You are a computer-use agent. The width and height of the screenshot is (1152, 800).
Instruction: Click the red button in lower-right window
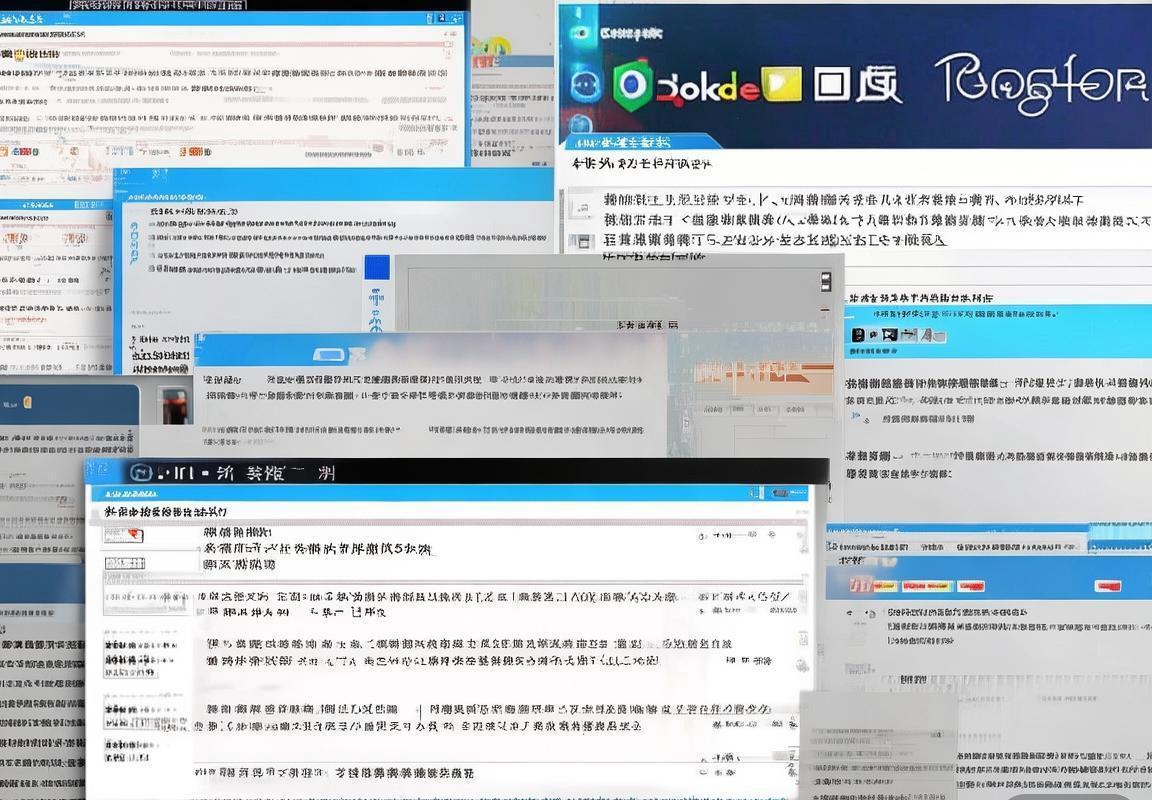click(x=1109, y=585)
